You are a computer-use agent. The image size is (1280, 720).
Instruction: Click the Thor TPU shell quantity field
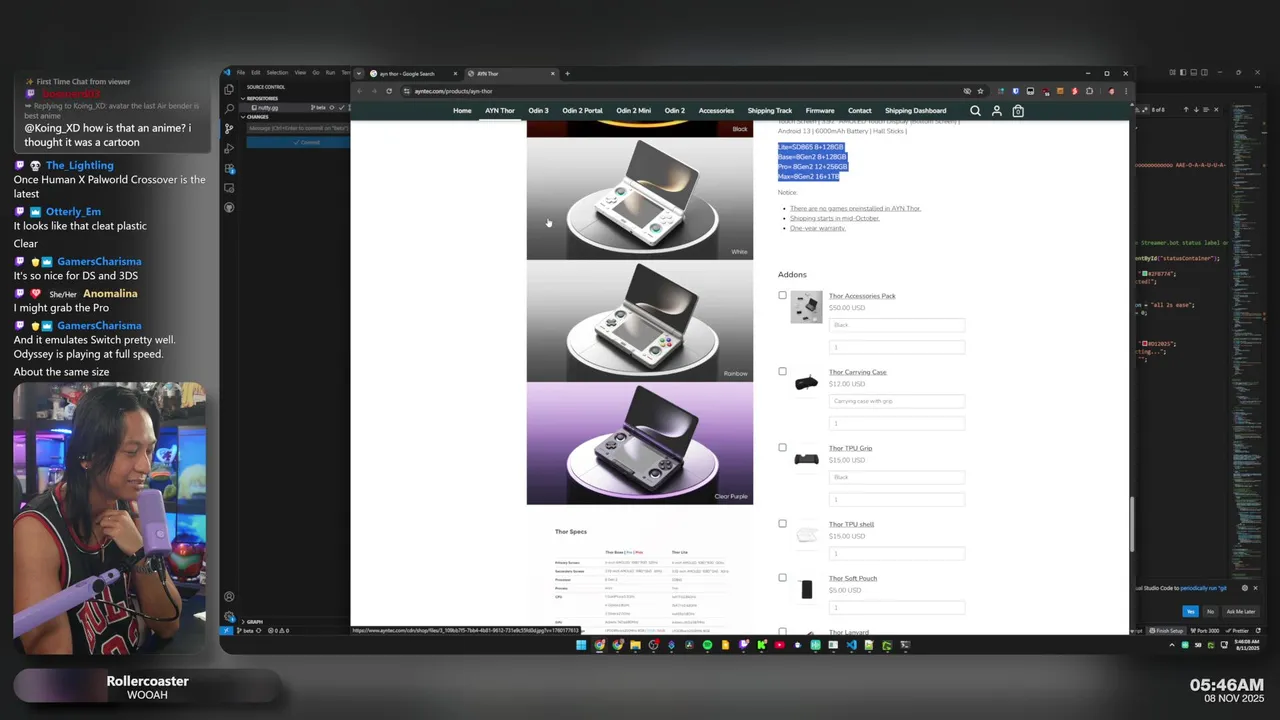point(897,553)
